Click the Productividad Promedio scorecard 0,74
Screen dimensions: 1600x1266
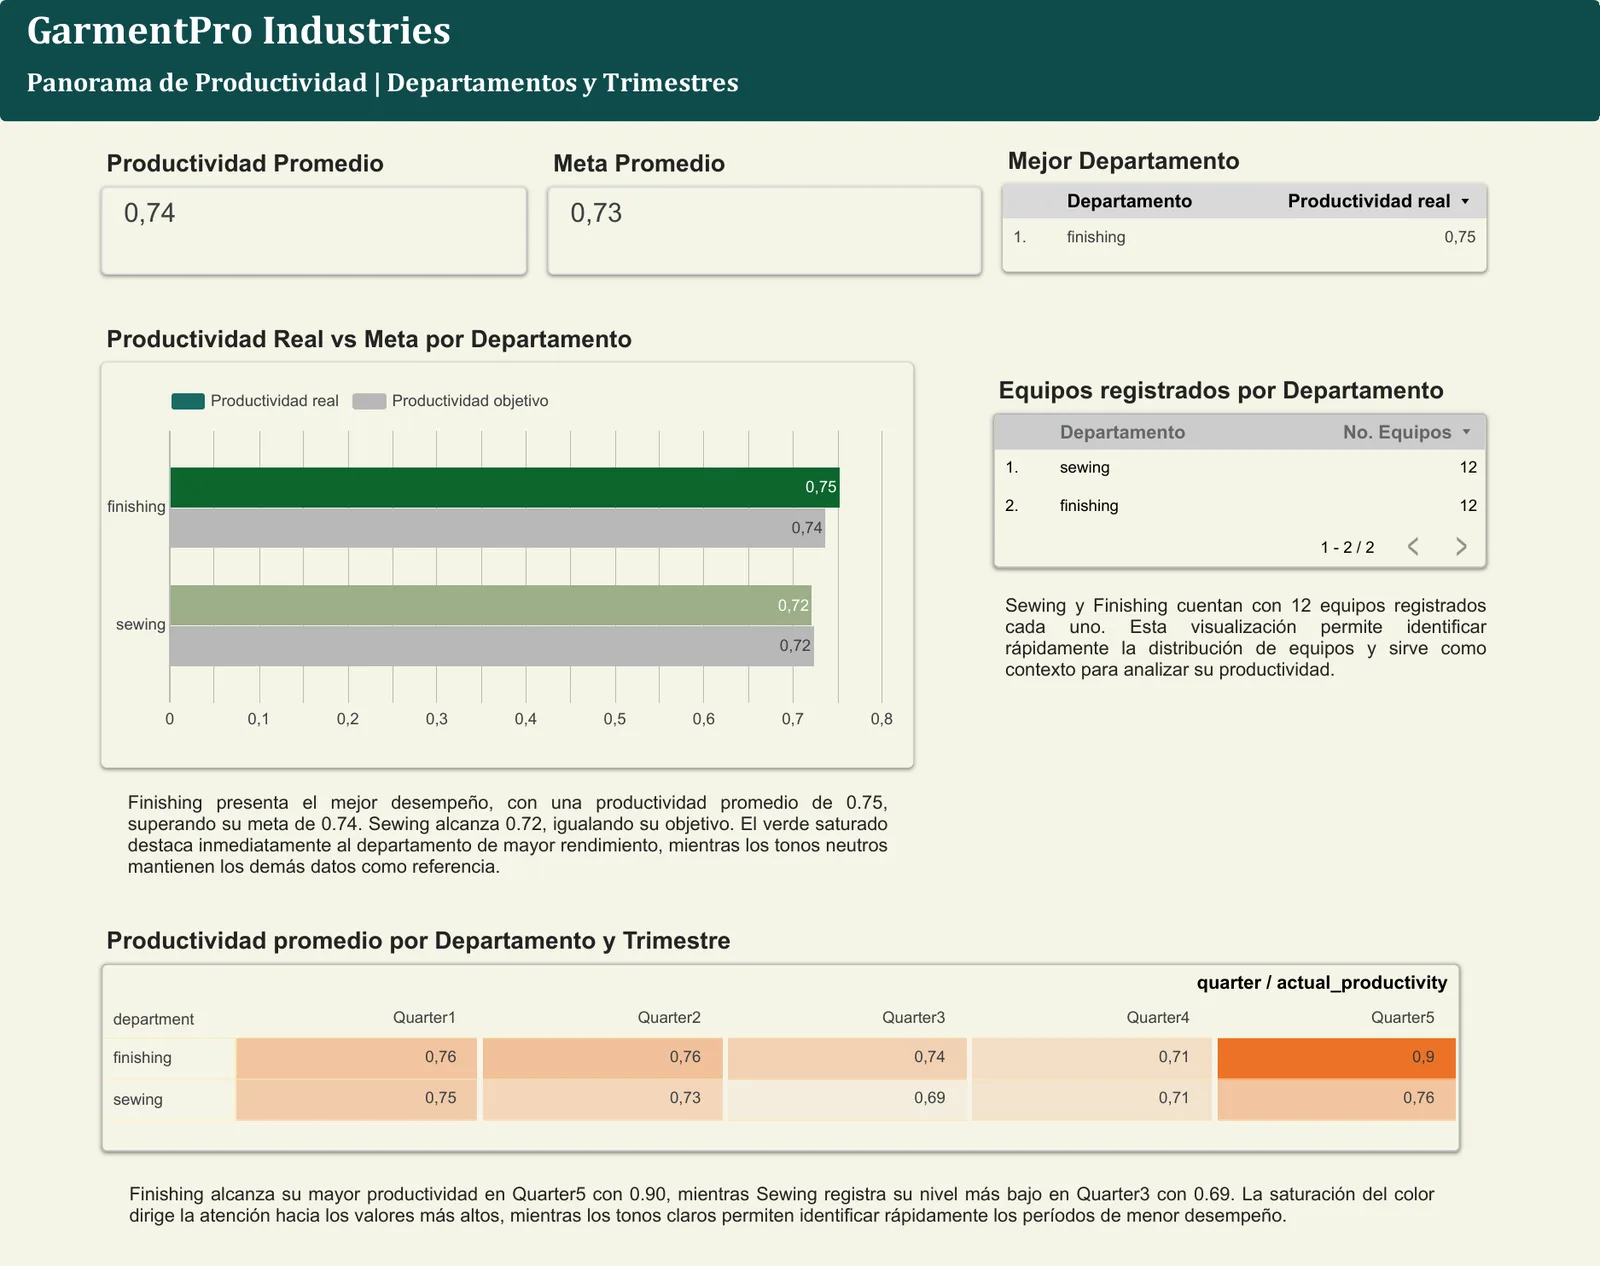[x=314, y=231]
